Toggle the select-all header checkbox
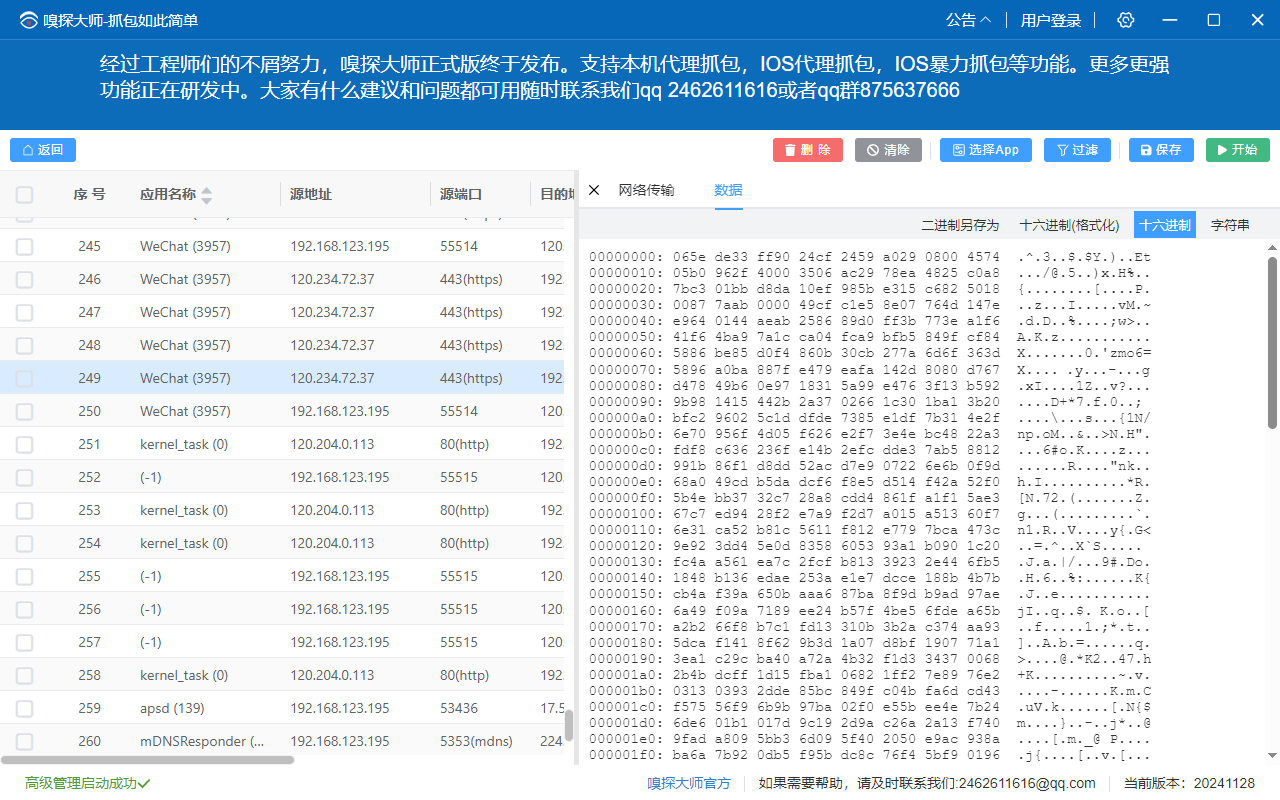The height and width of the screenshot is (800, 1280). pyautogui.click(x=25, y=195)
